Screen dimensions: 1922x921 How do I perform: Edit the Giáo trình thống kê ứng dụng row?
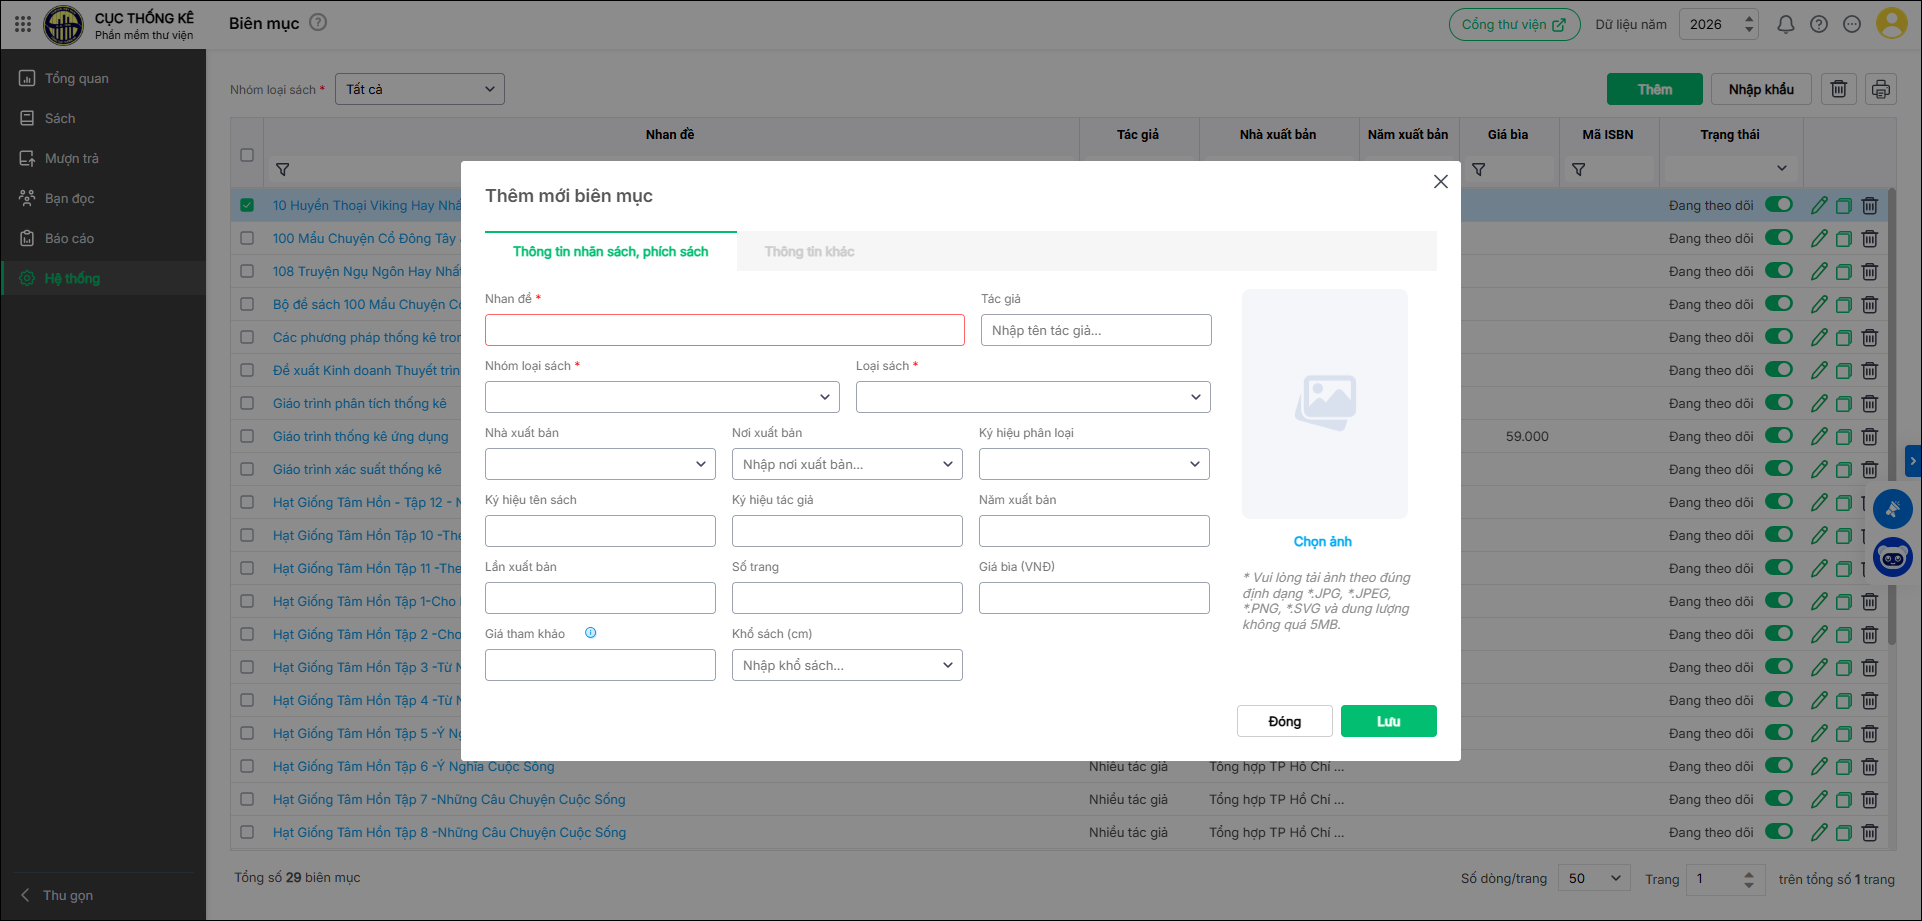(1818, 436)
